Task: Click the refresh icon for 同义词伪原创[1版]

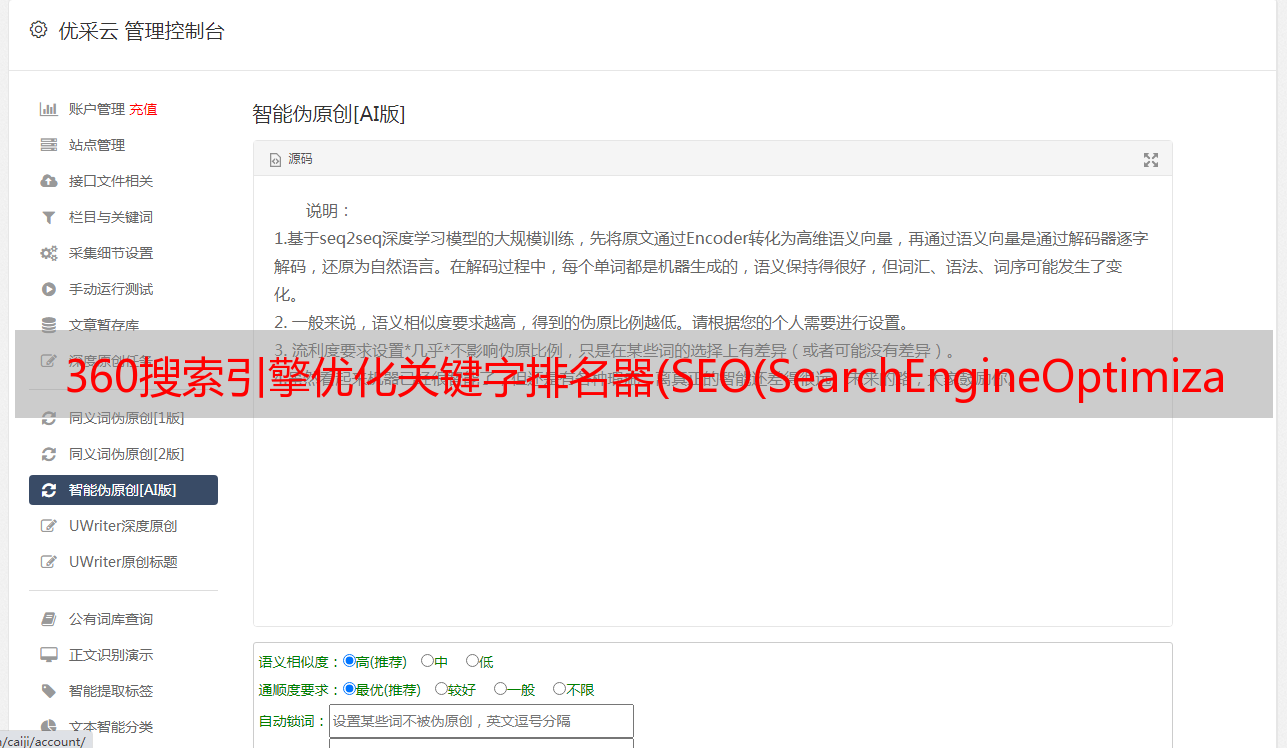Action: click(48, 418)
